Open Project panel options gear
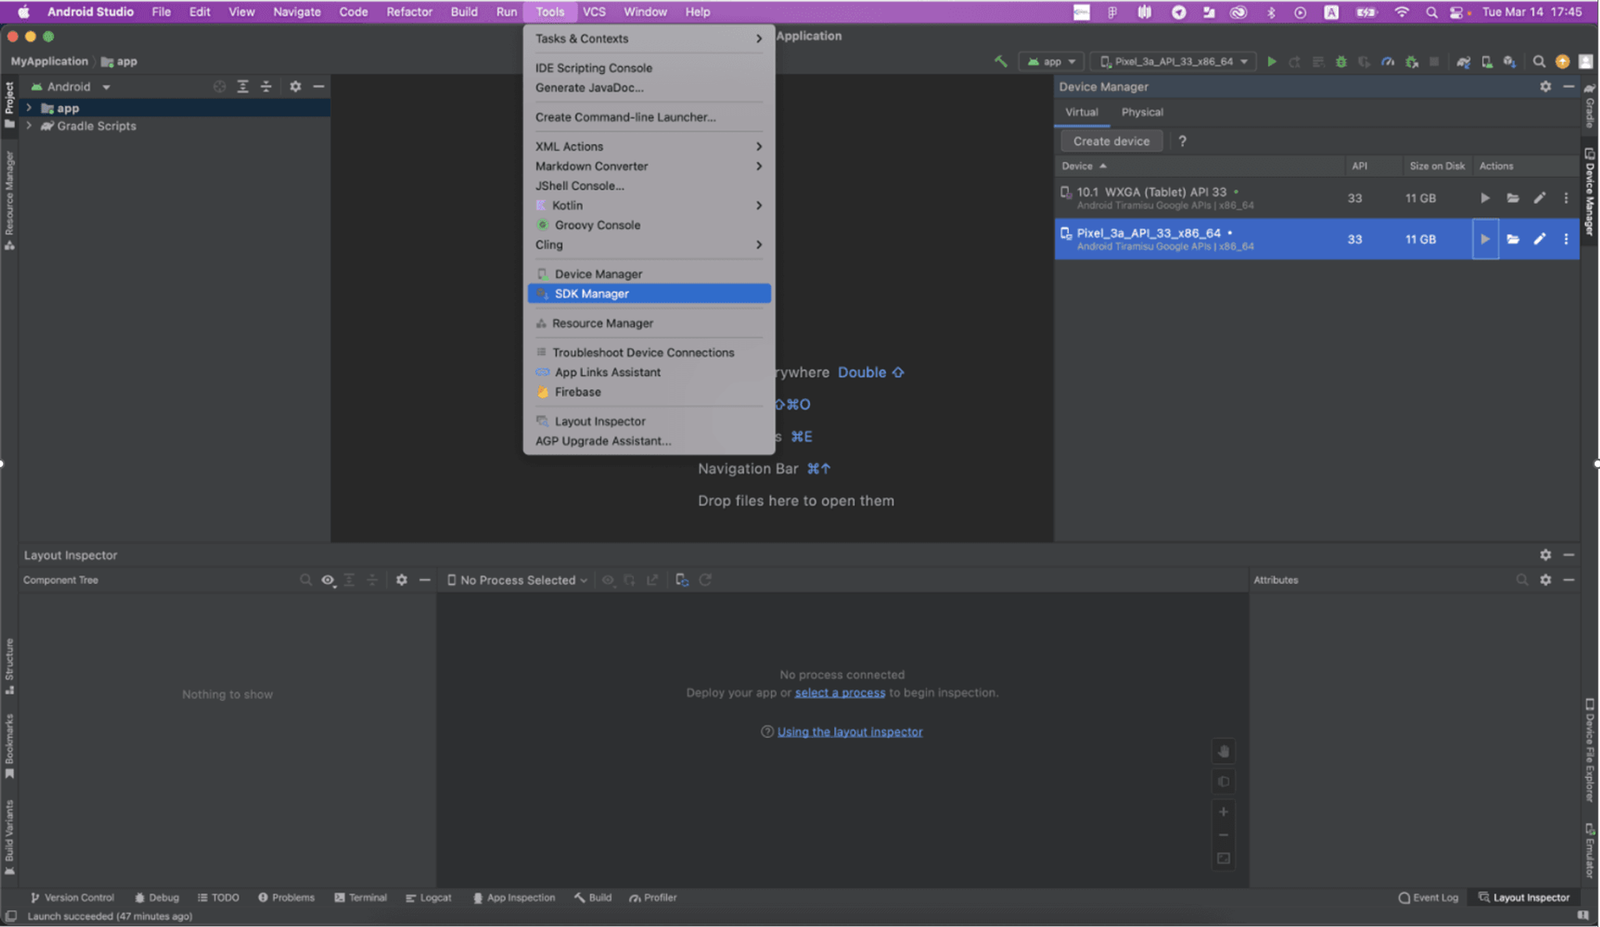Viewport: 1600px width, 927px height. pyautogui.click(x=295, y=87)
